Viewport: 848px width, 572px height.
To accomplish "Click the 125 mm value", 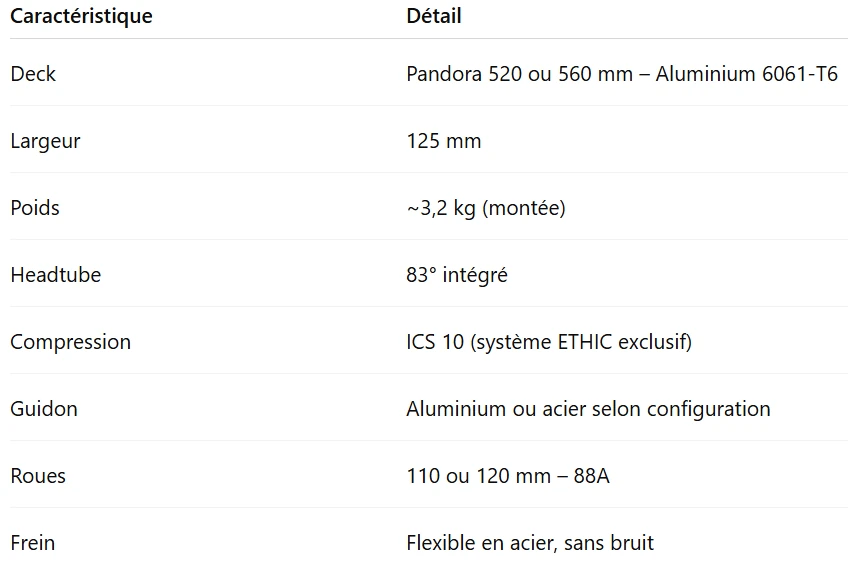I will pos(443,141).
